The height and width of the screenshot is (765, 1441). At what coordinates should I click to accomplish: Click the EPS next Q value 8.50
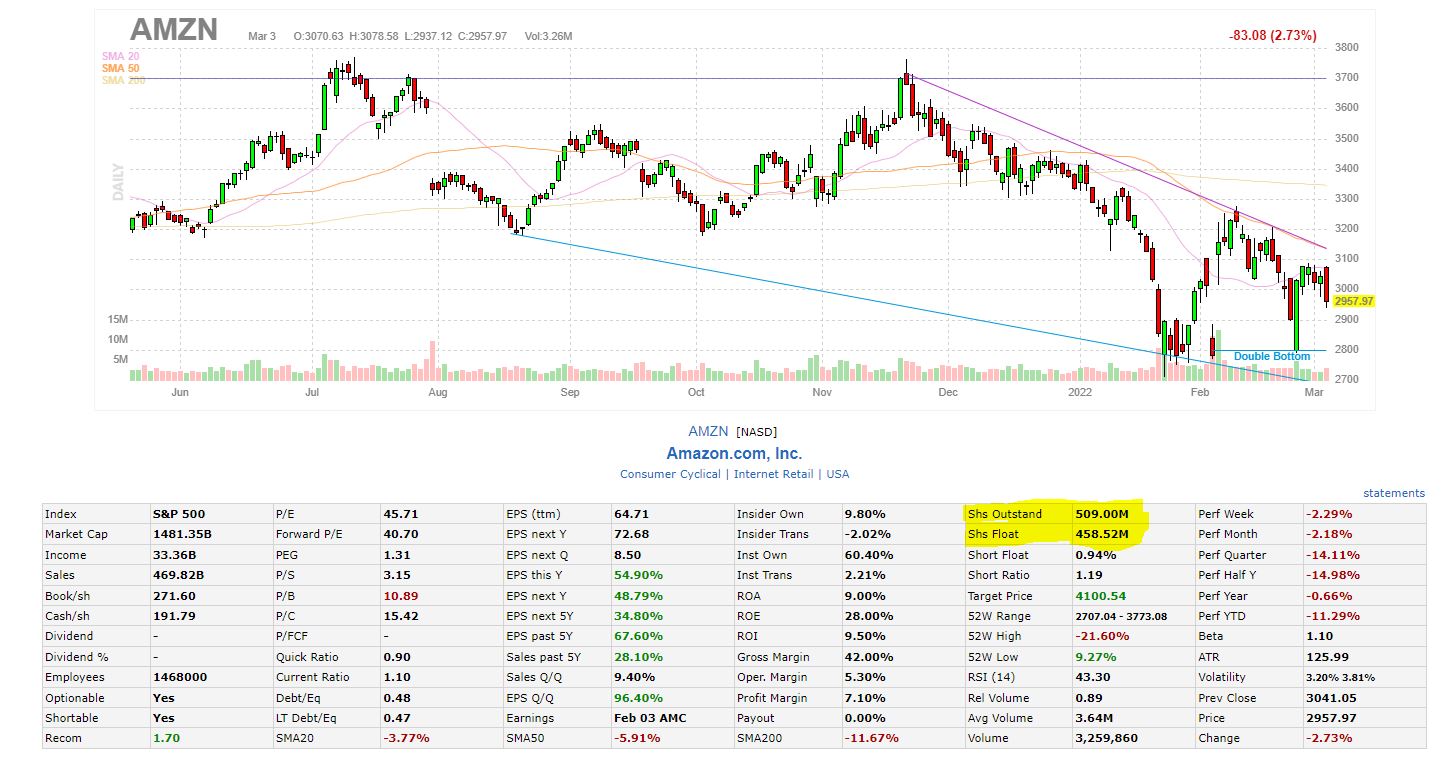point(627,555)
